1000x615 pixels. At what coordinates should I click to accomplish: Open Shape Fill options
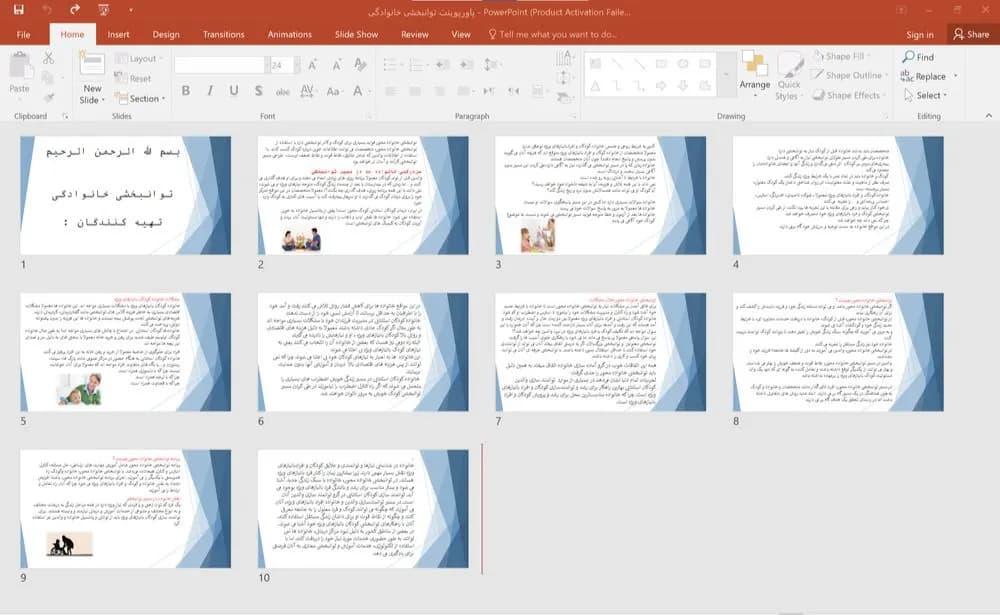point(842,56)
